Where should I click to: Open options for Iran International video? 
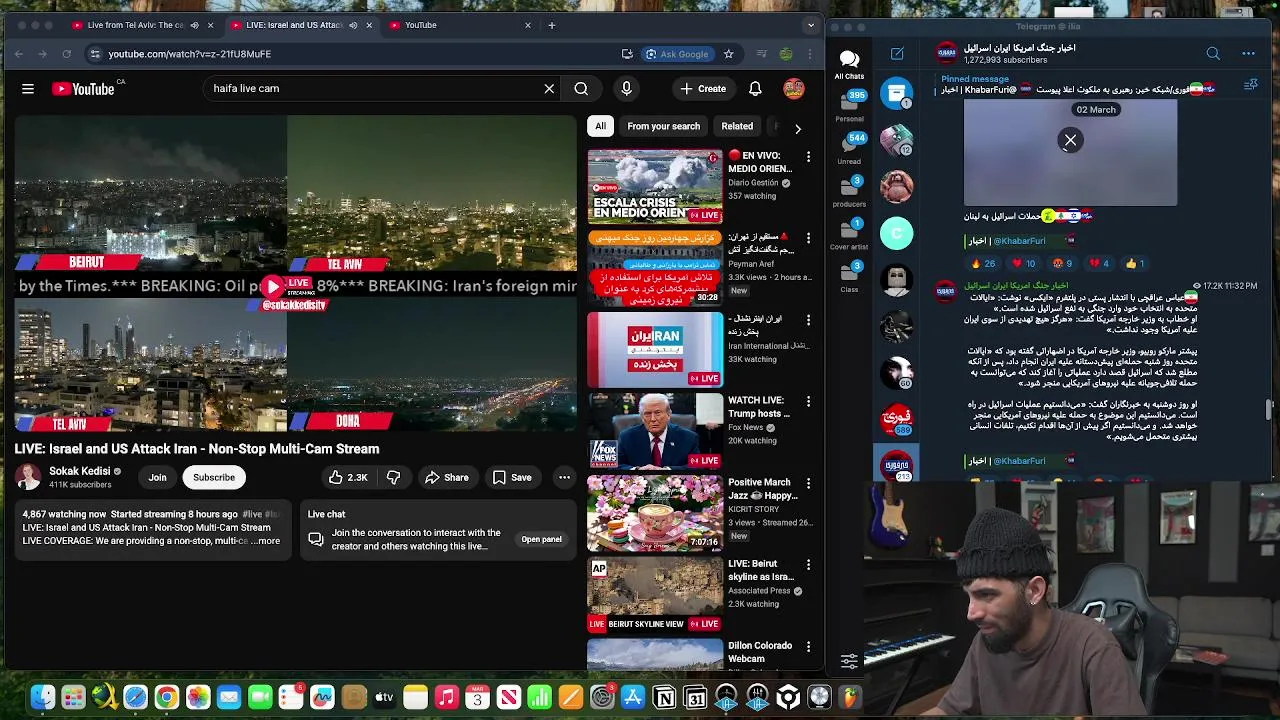[808, 320]
